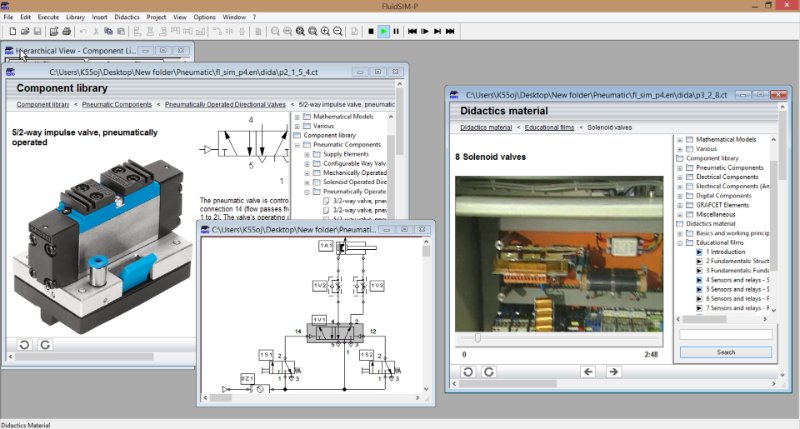Open the Execute menu

[x=48, y=17]
